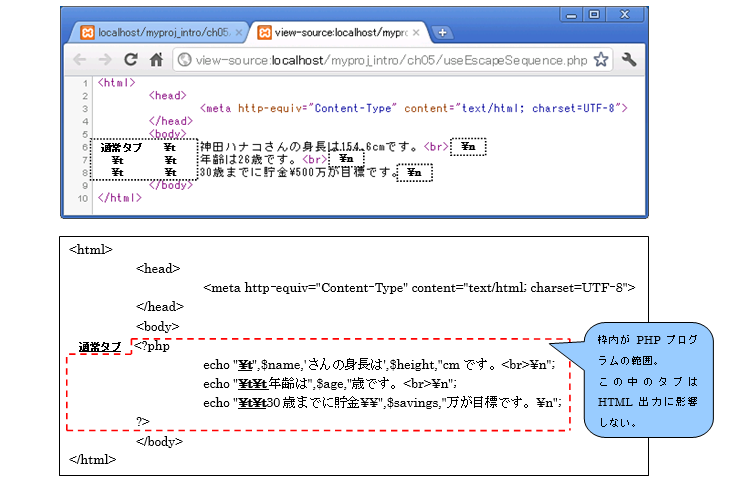Open a new tab with plus button
This screenshot has width=737, height=483.
coord(442,32)
